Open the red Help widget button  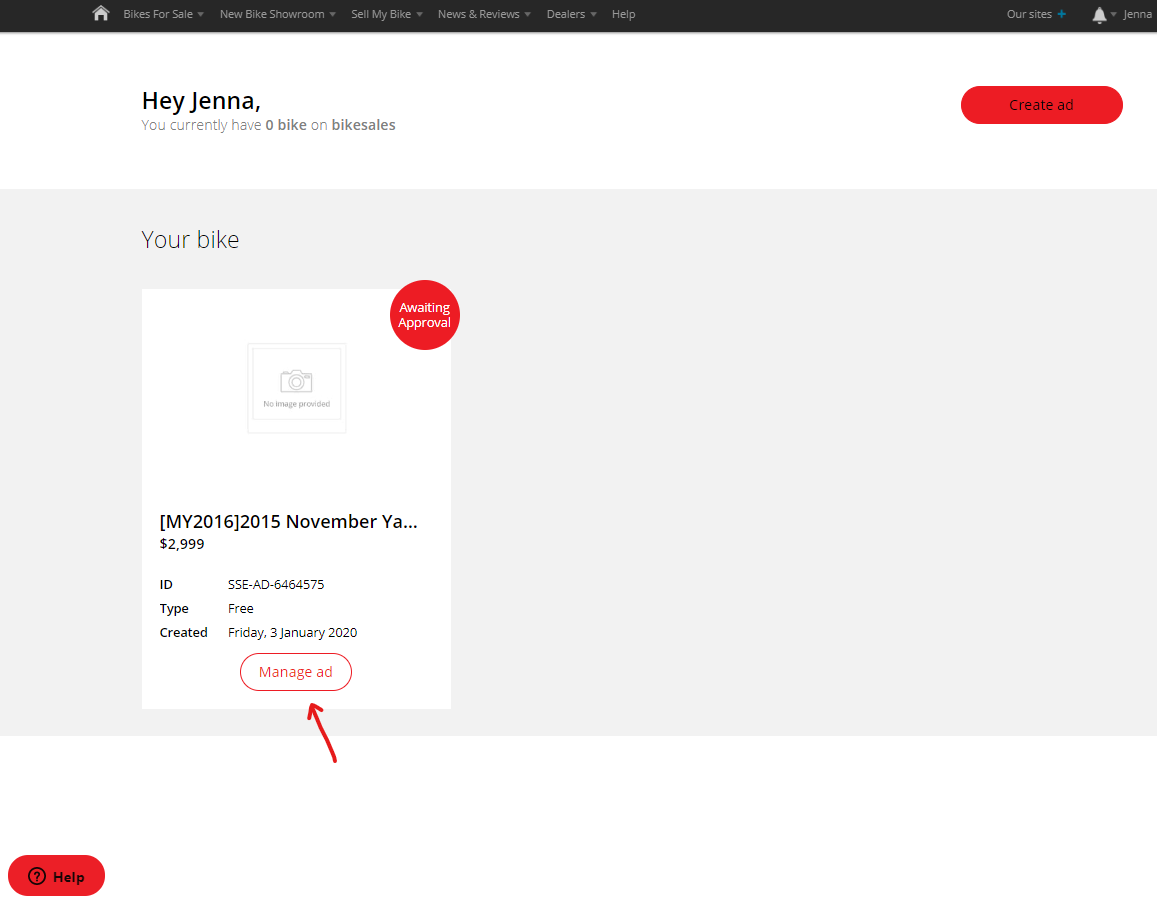[57, 876]
